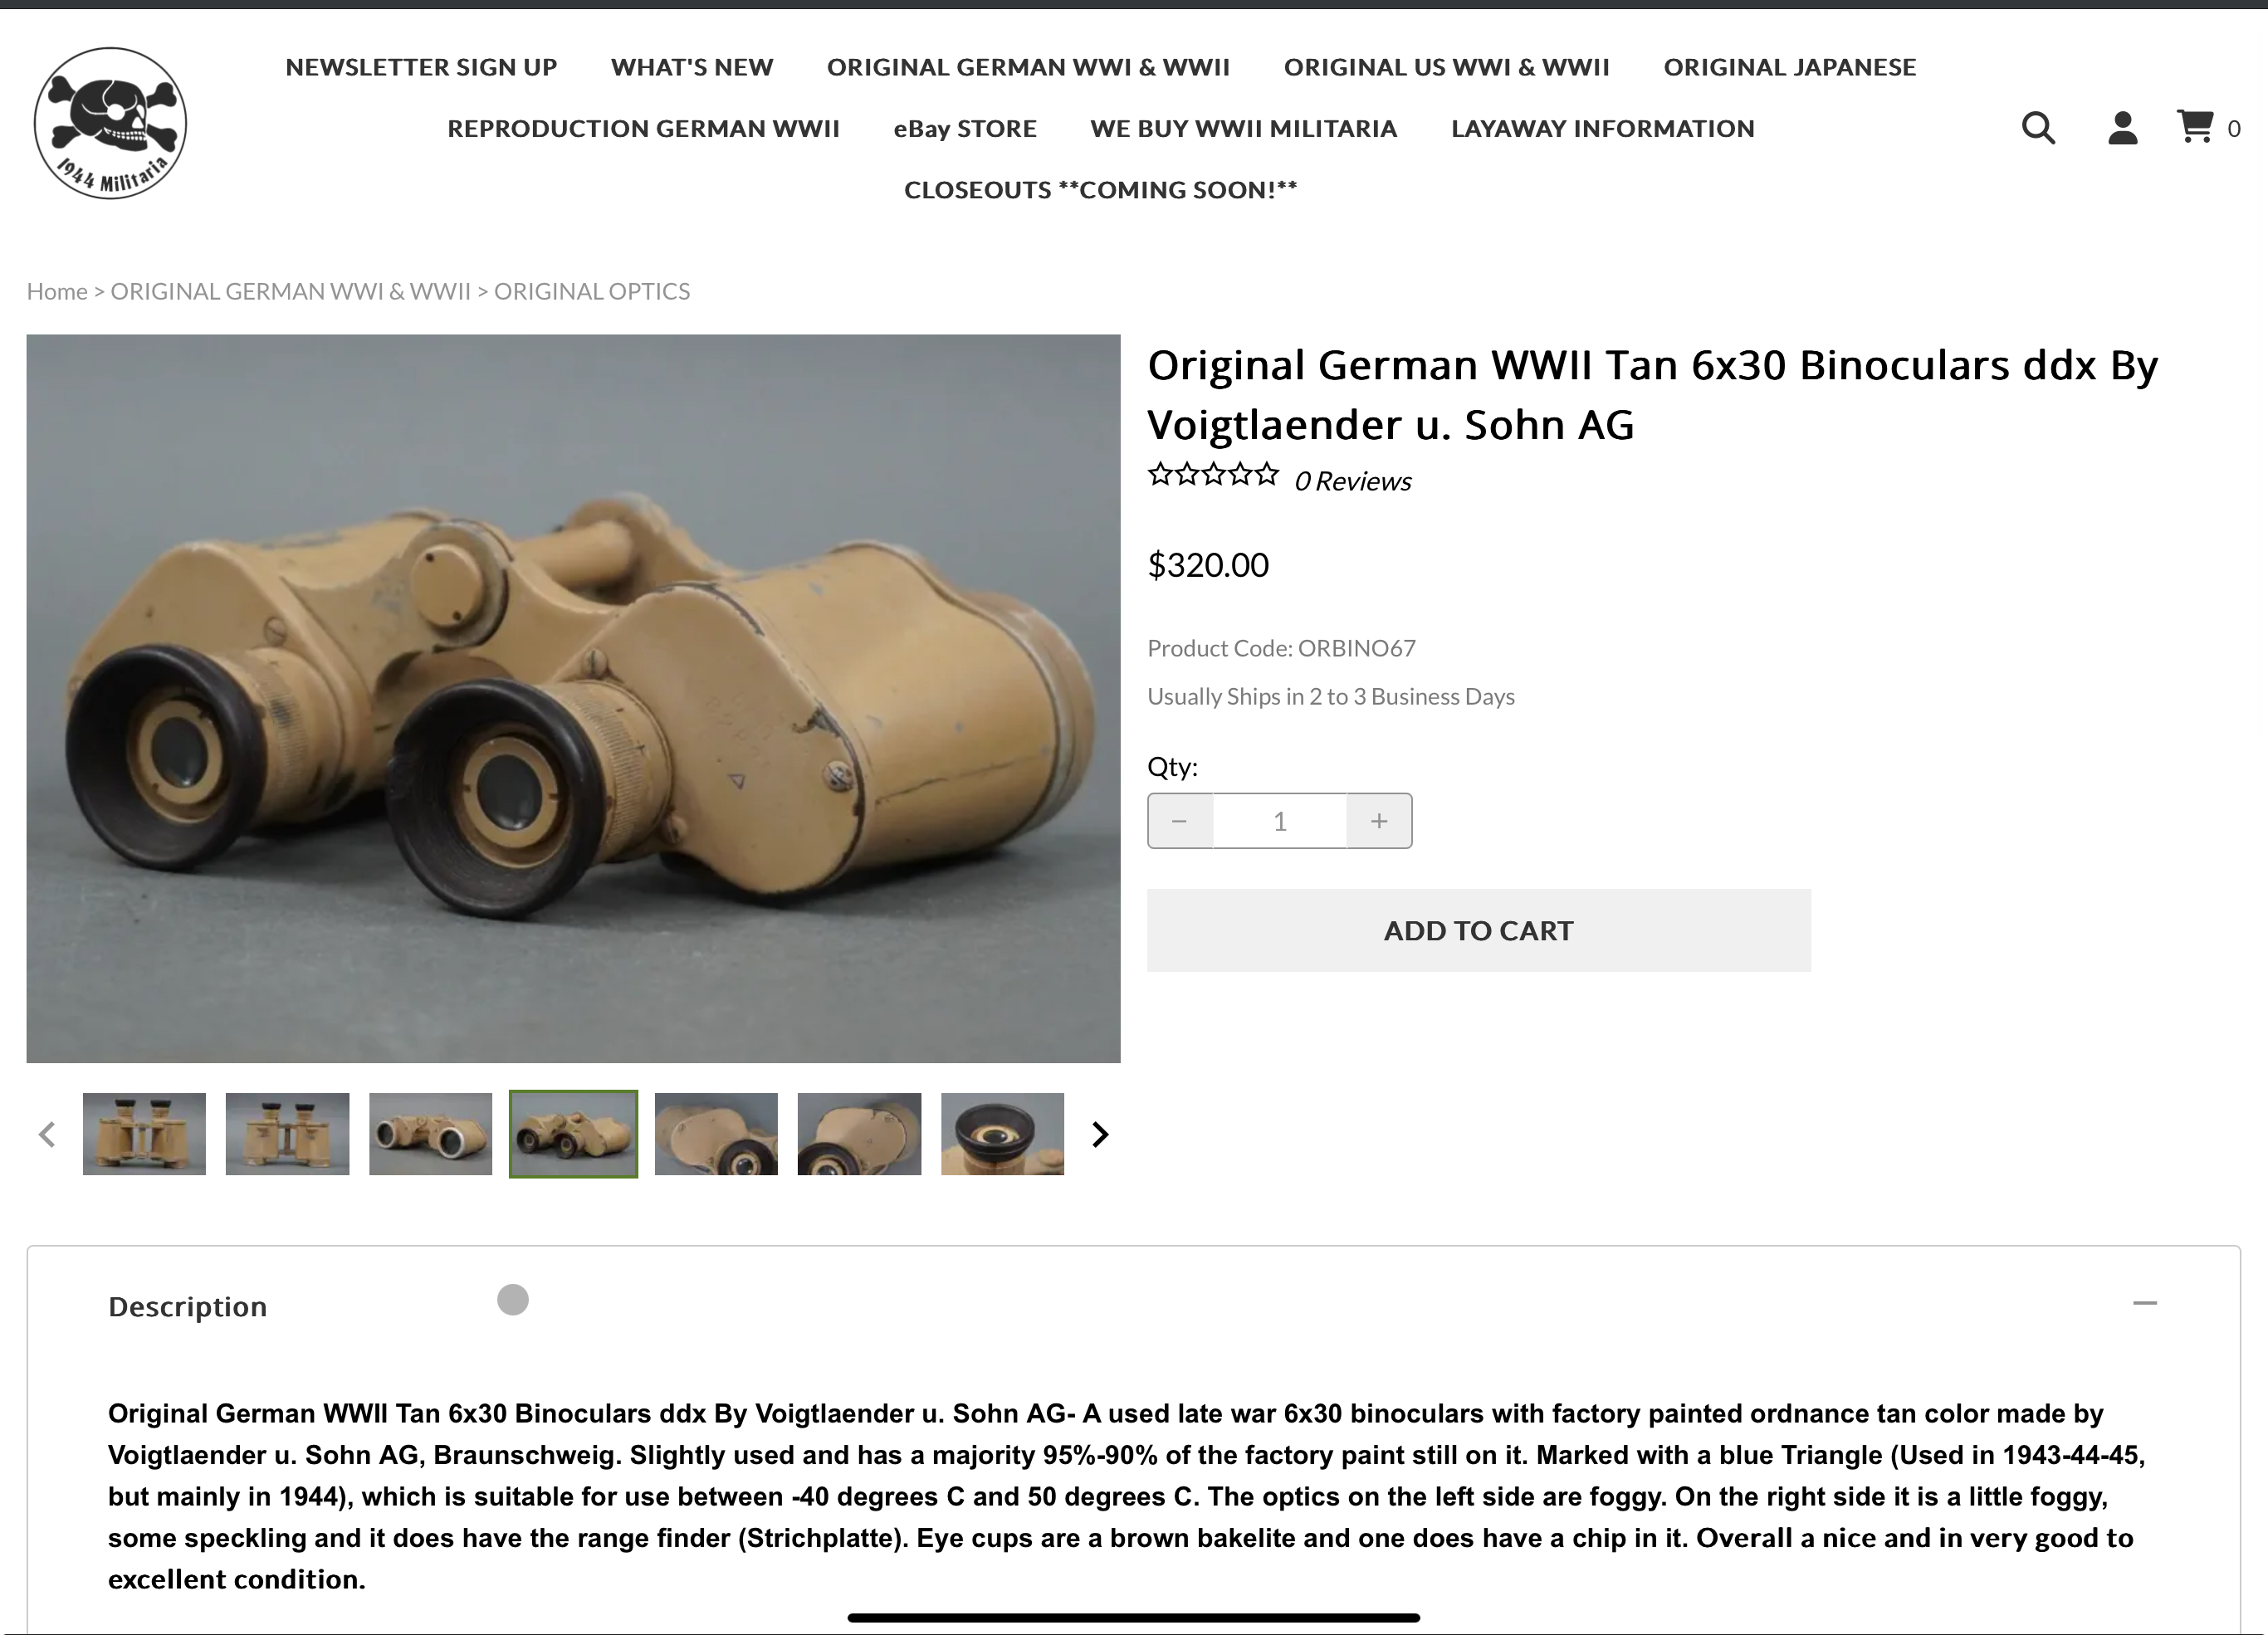The image size is (2268, 1635).
Task: Go to ORIGINAL OPTICS breadcrumb
Action: click(x=591, y=291)
